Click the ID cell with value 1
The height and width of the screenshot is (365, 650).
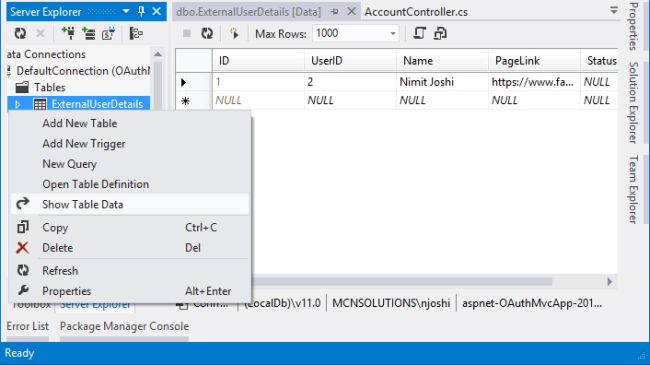258,82
